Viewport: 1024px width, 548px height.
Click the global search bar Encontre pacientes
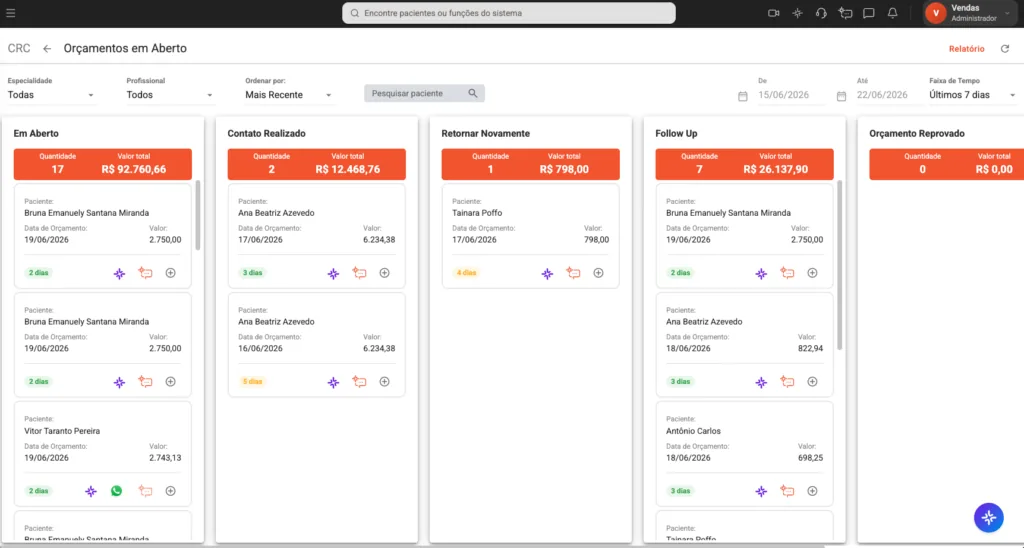tap(509, 13)
